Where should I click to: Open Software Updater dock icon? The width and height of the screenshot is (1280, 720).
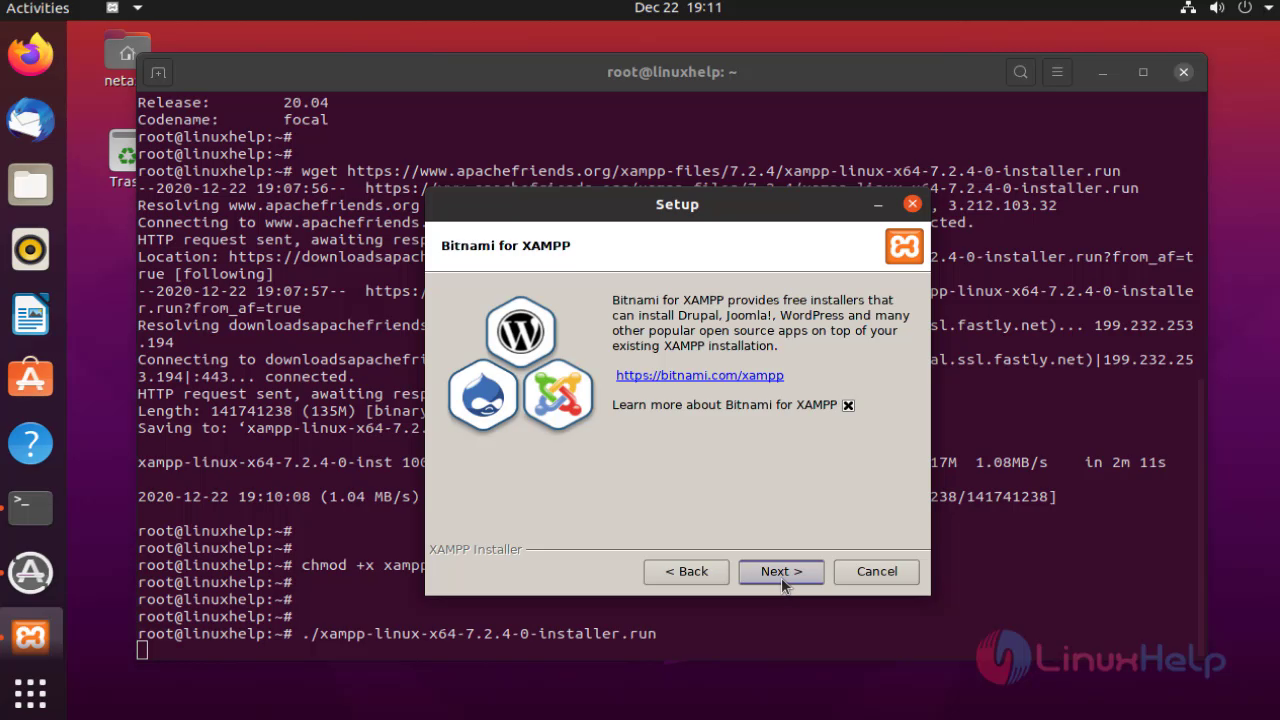(30, 572)
